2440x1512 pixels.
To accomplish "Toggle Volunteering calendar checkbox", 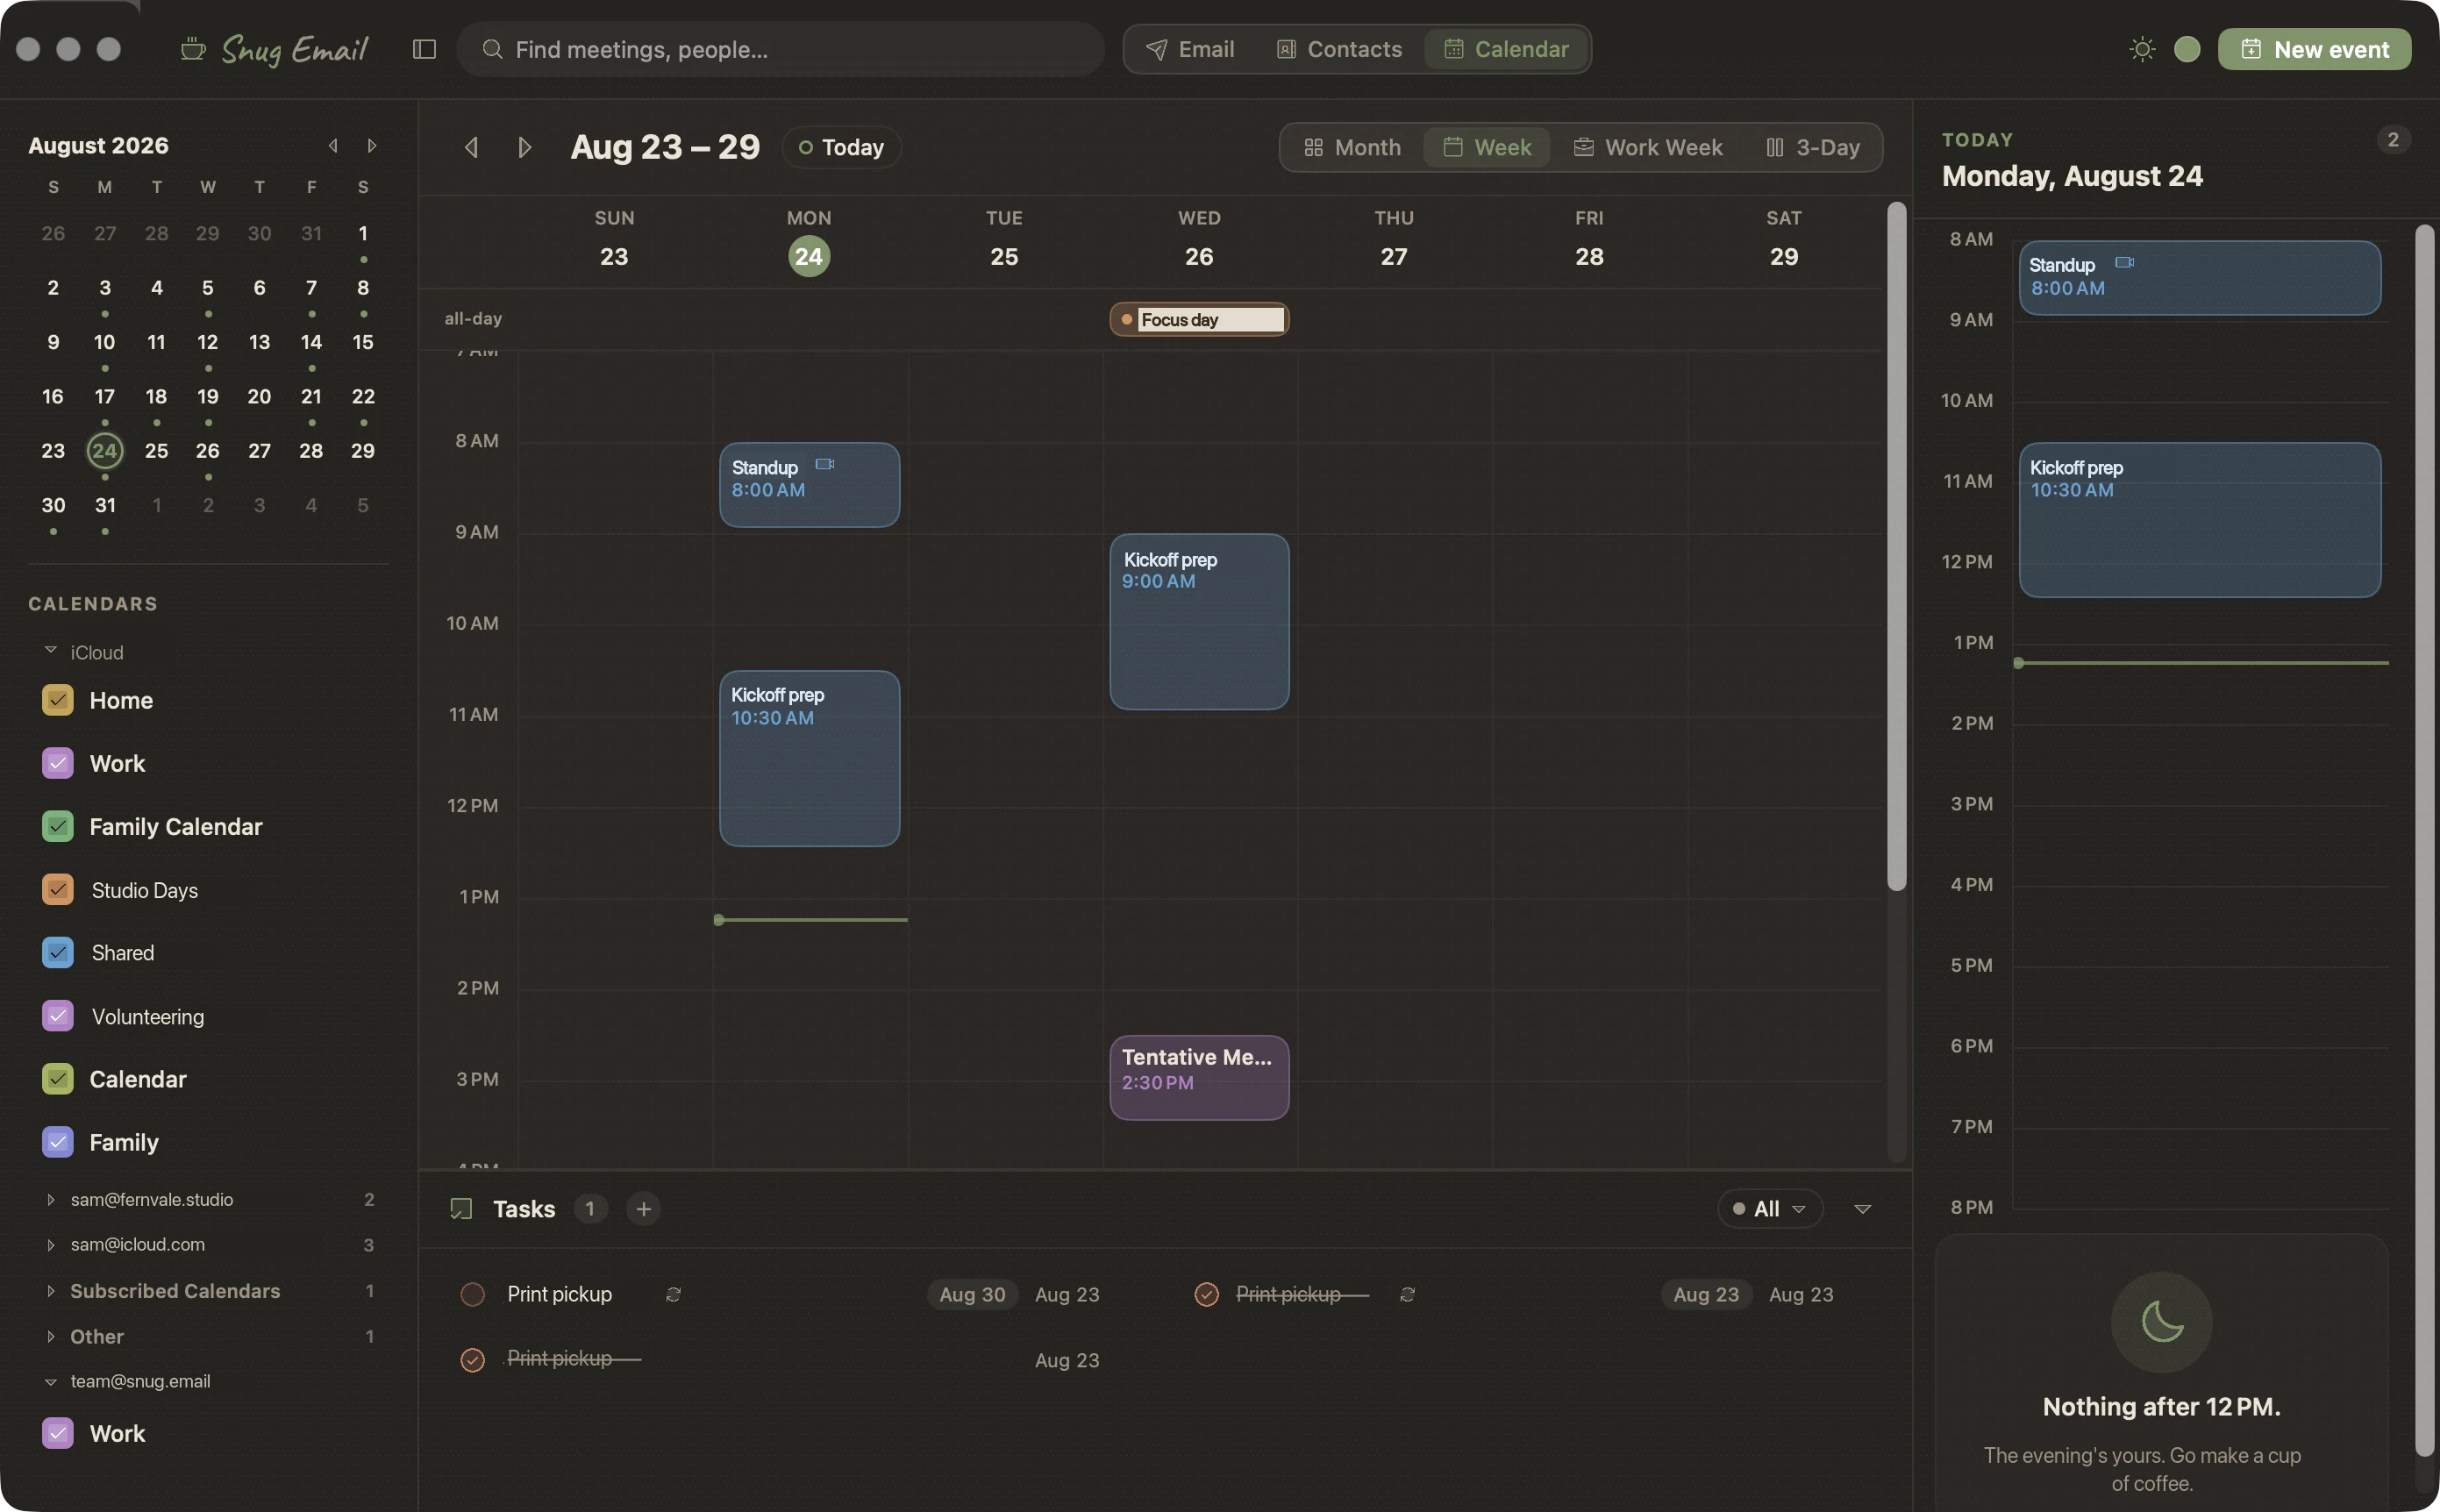I will [x=57, y=1016].
